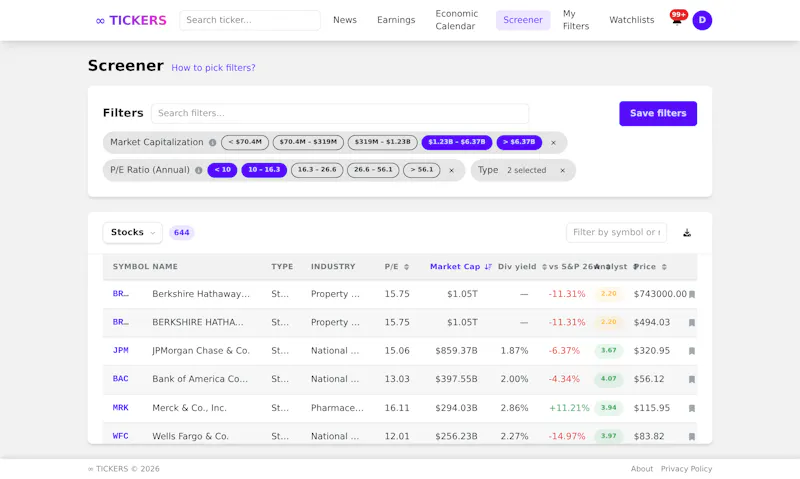Open the Stocks dropdown
Screen dimensions: 800x479
[133, 233]
